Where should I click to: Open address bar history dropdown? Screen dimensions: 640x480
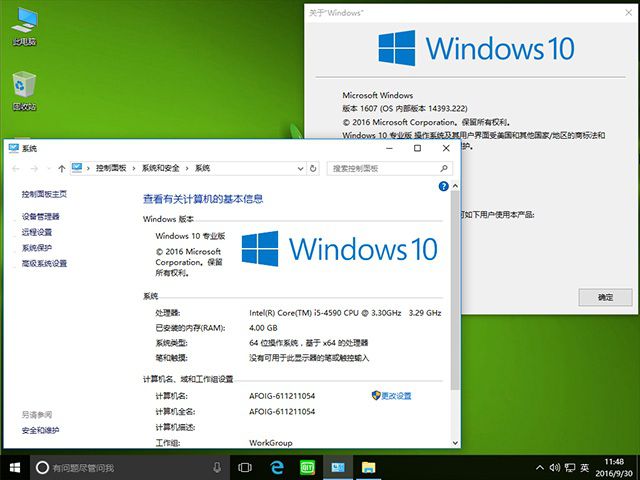point(300,168)
